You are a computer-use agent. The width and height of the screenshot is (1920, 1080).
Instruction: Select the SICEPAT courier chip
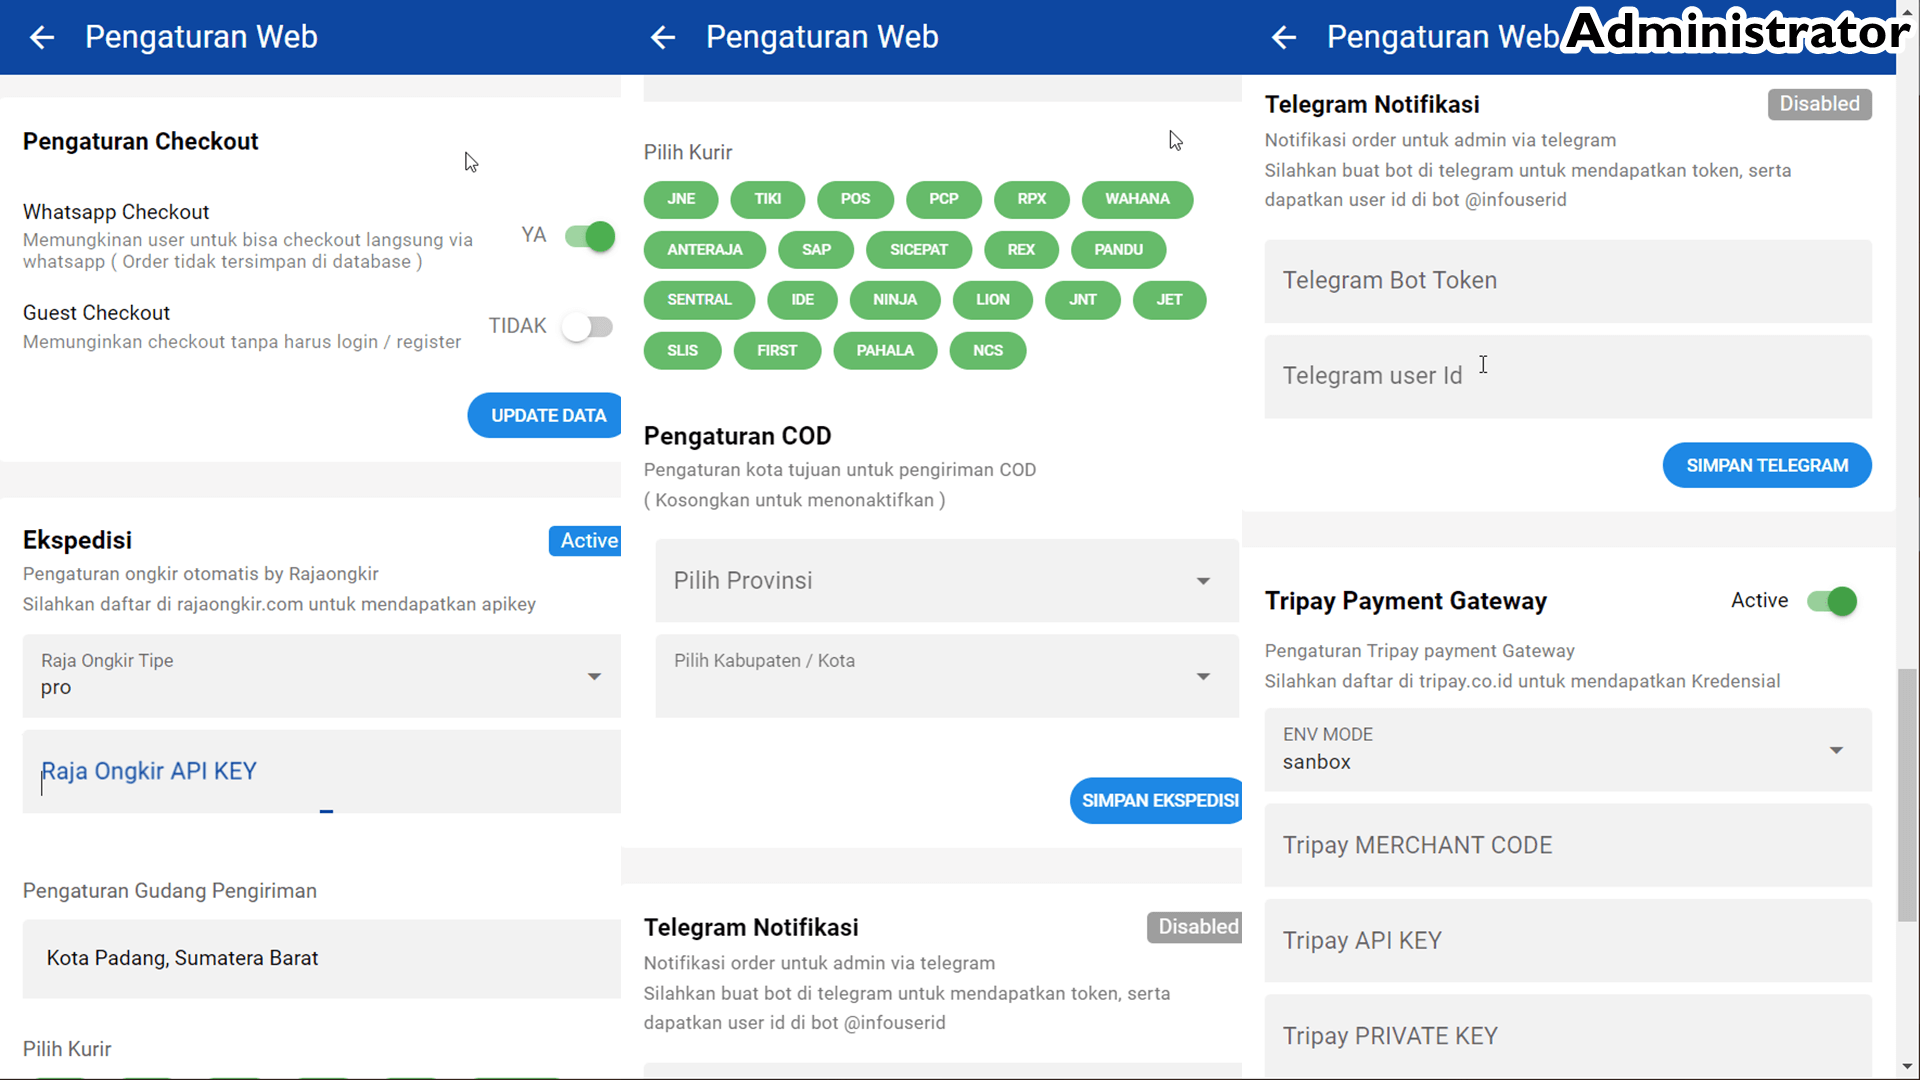919,250
